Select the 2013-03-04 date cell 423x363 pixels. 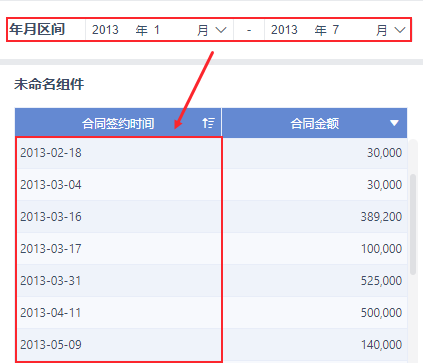pyautogui.click(x=119, y=185)
